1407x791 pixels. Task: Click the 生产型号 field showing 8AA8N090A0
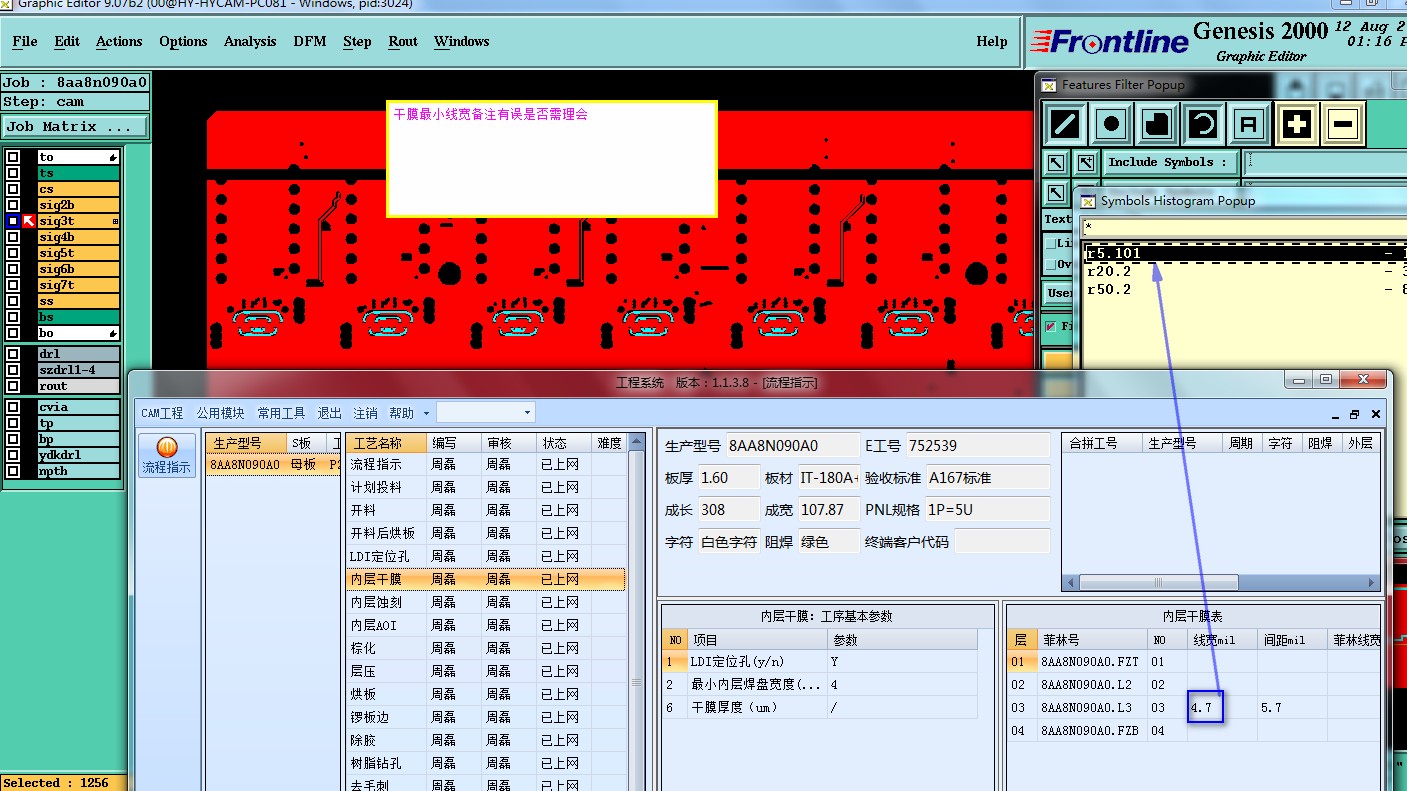click(791, 446)
